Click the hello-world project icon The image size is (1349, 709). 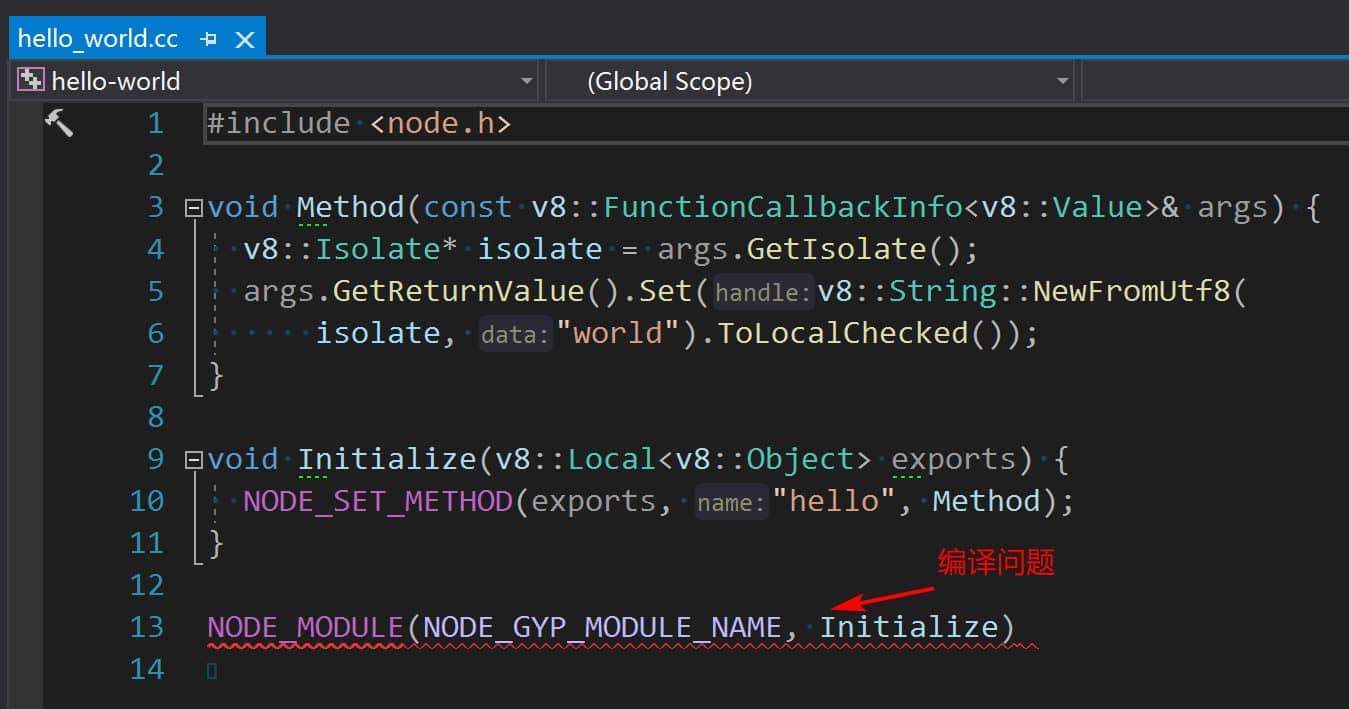31,80
